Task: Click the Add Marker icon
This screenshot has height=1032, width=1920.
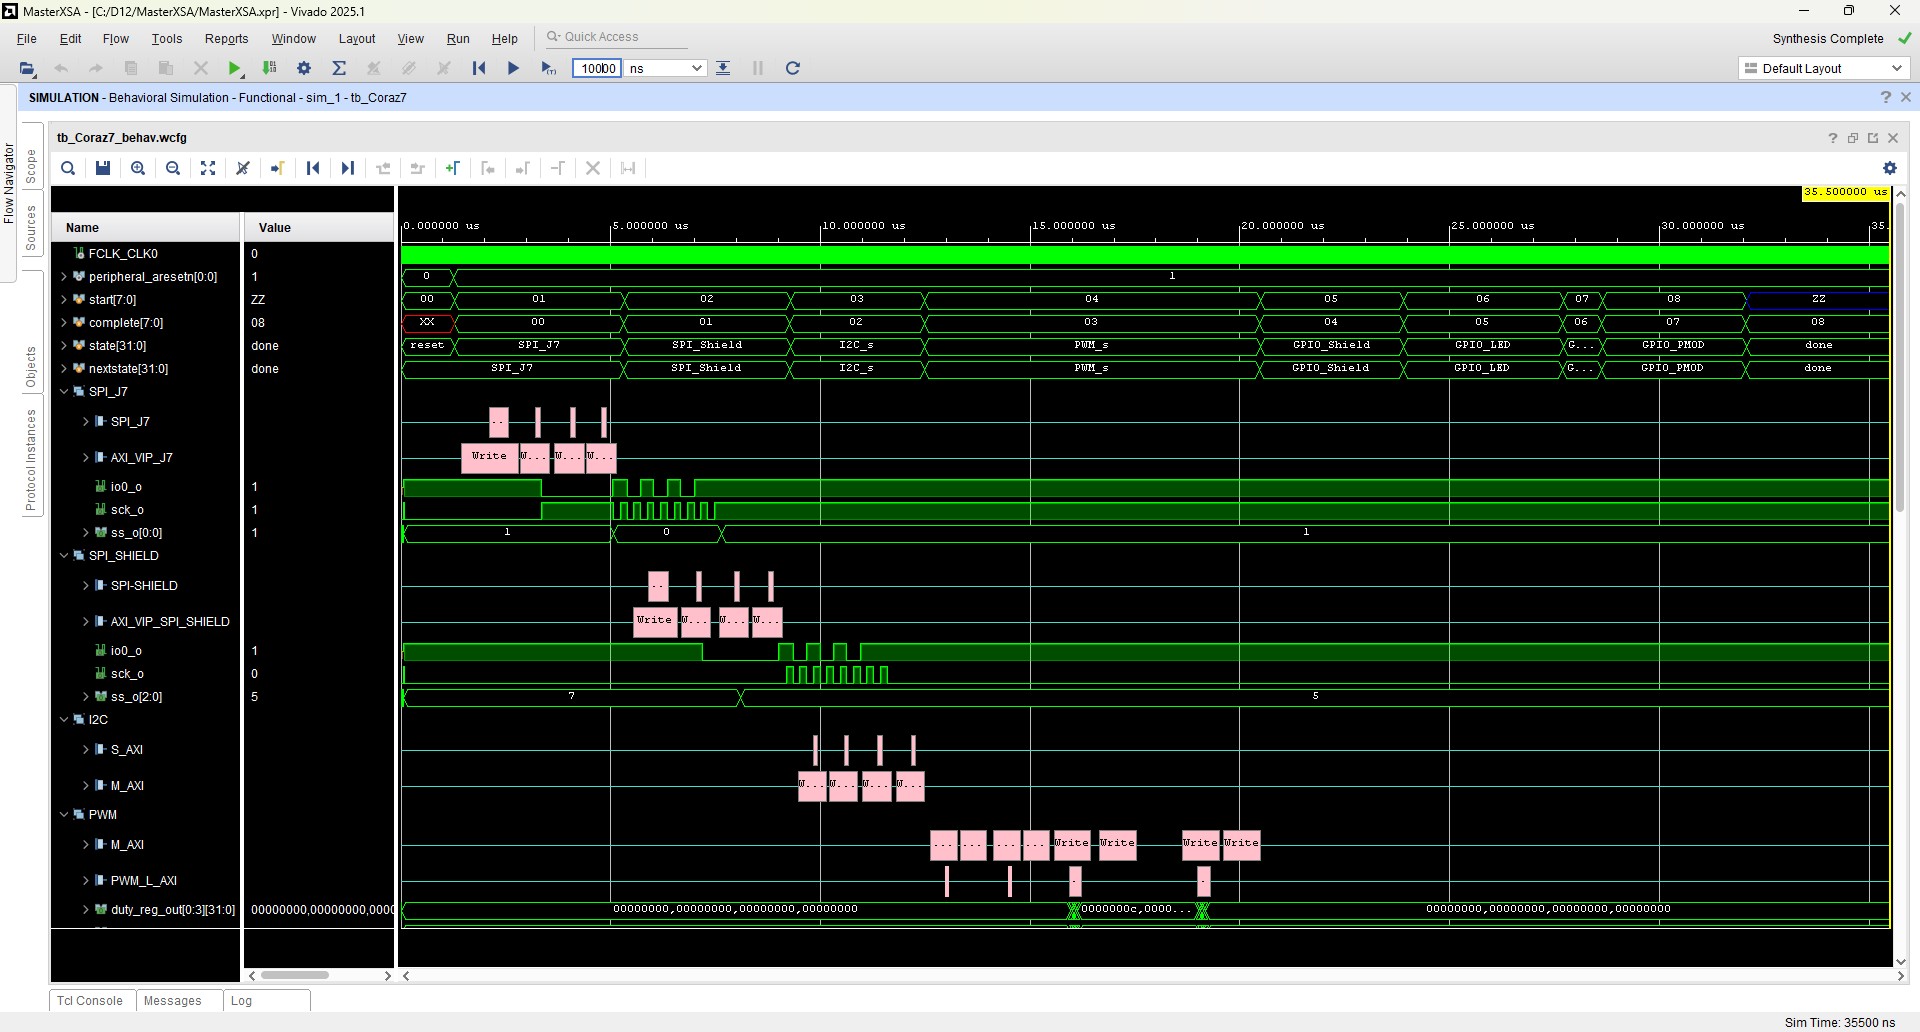Action: click(x=453, y=168)
